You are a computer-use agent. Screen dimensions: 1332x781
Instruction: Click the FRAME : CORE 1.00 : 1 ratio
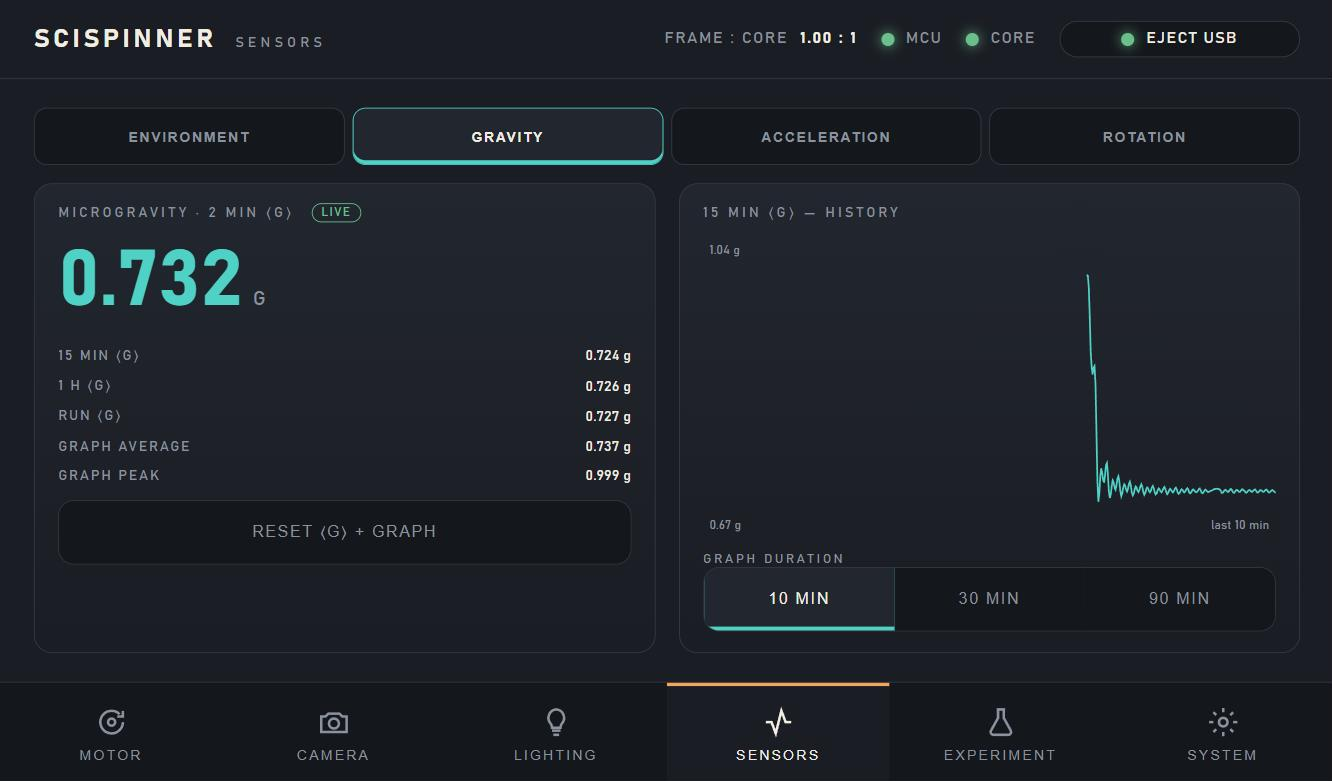pyautogui.click(x=761, y=38)
